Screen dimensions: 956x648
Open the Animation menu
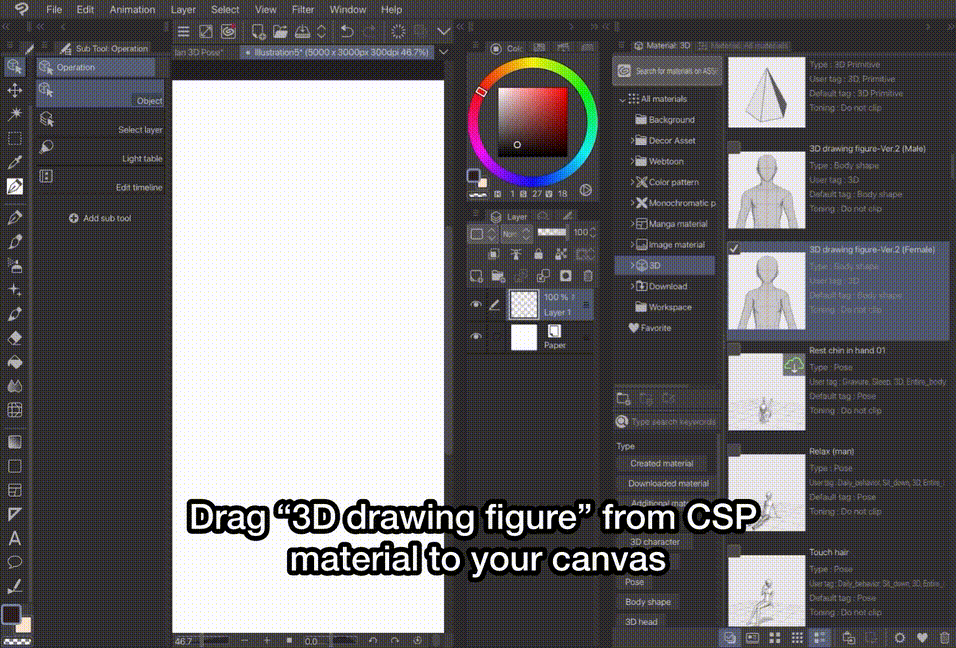click(132, 10)
